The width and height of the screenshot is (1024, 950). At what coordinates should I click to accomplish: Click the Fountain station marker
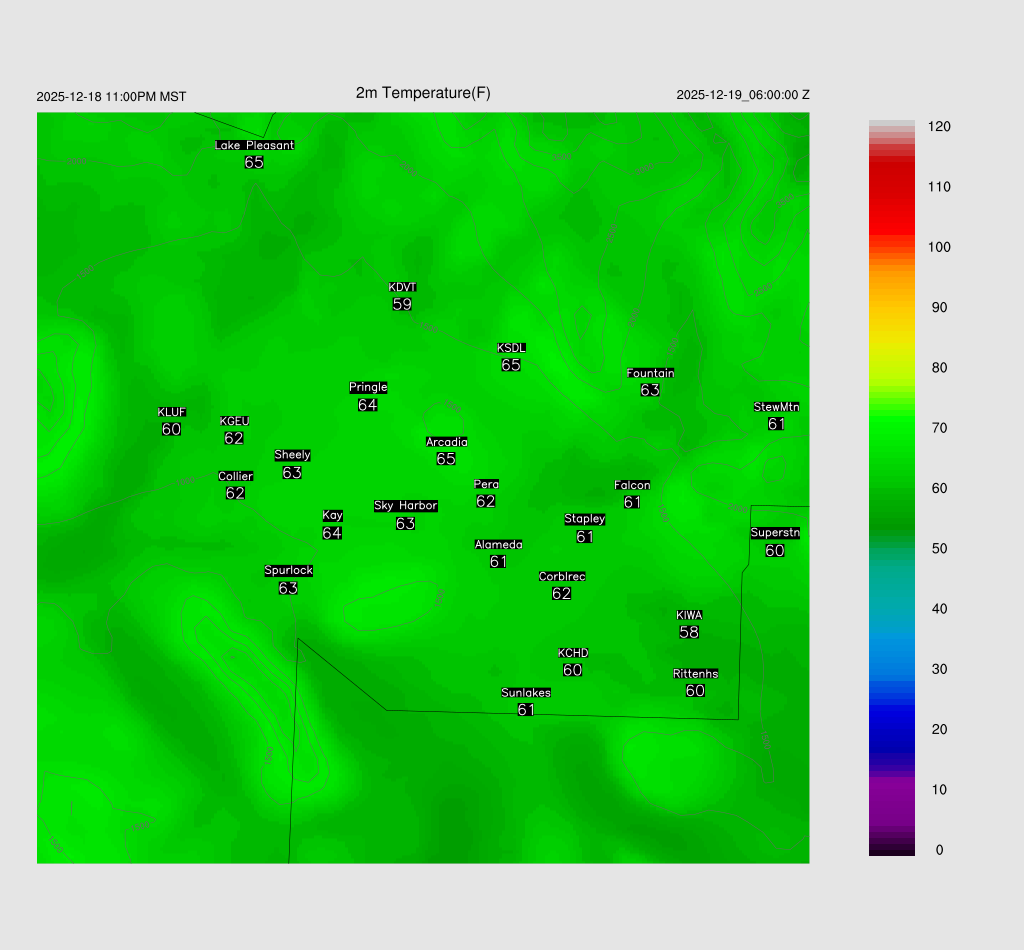(650, 389)
